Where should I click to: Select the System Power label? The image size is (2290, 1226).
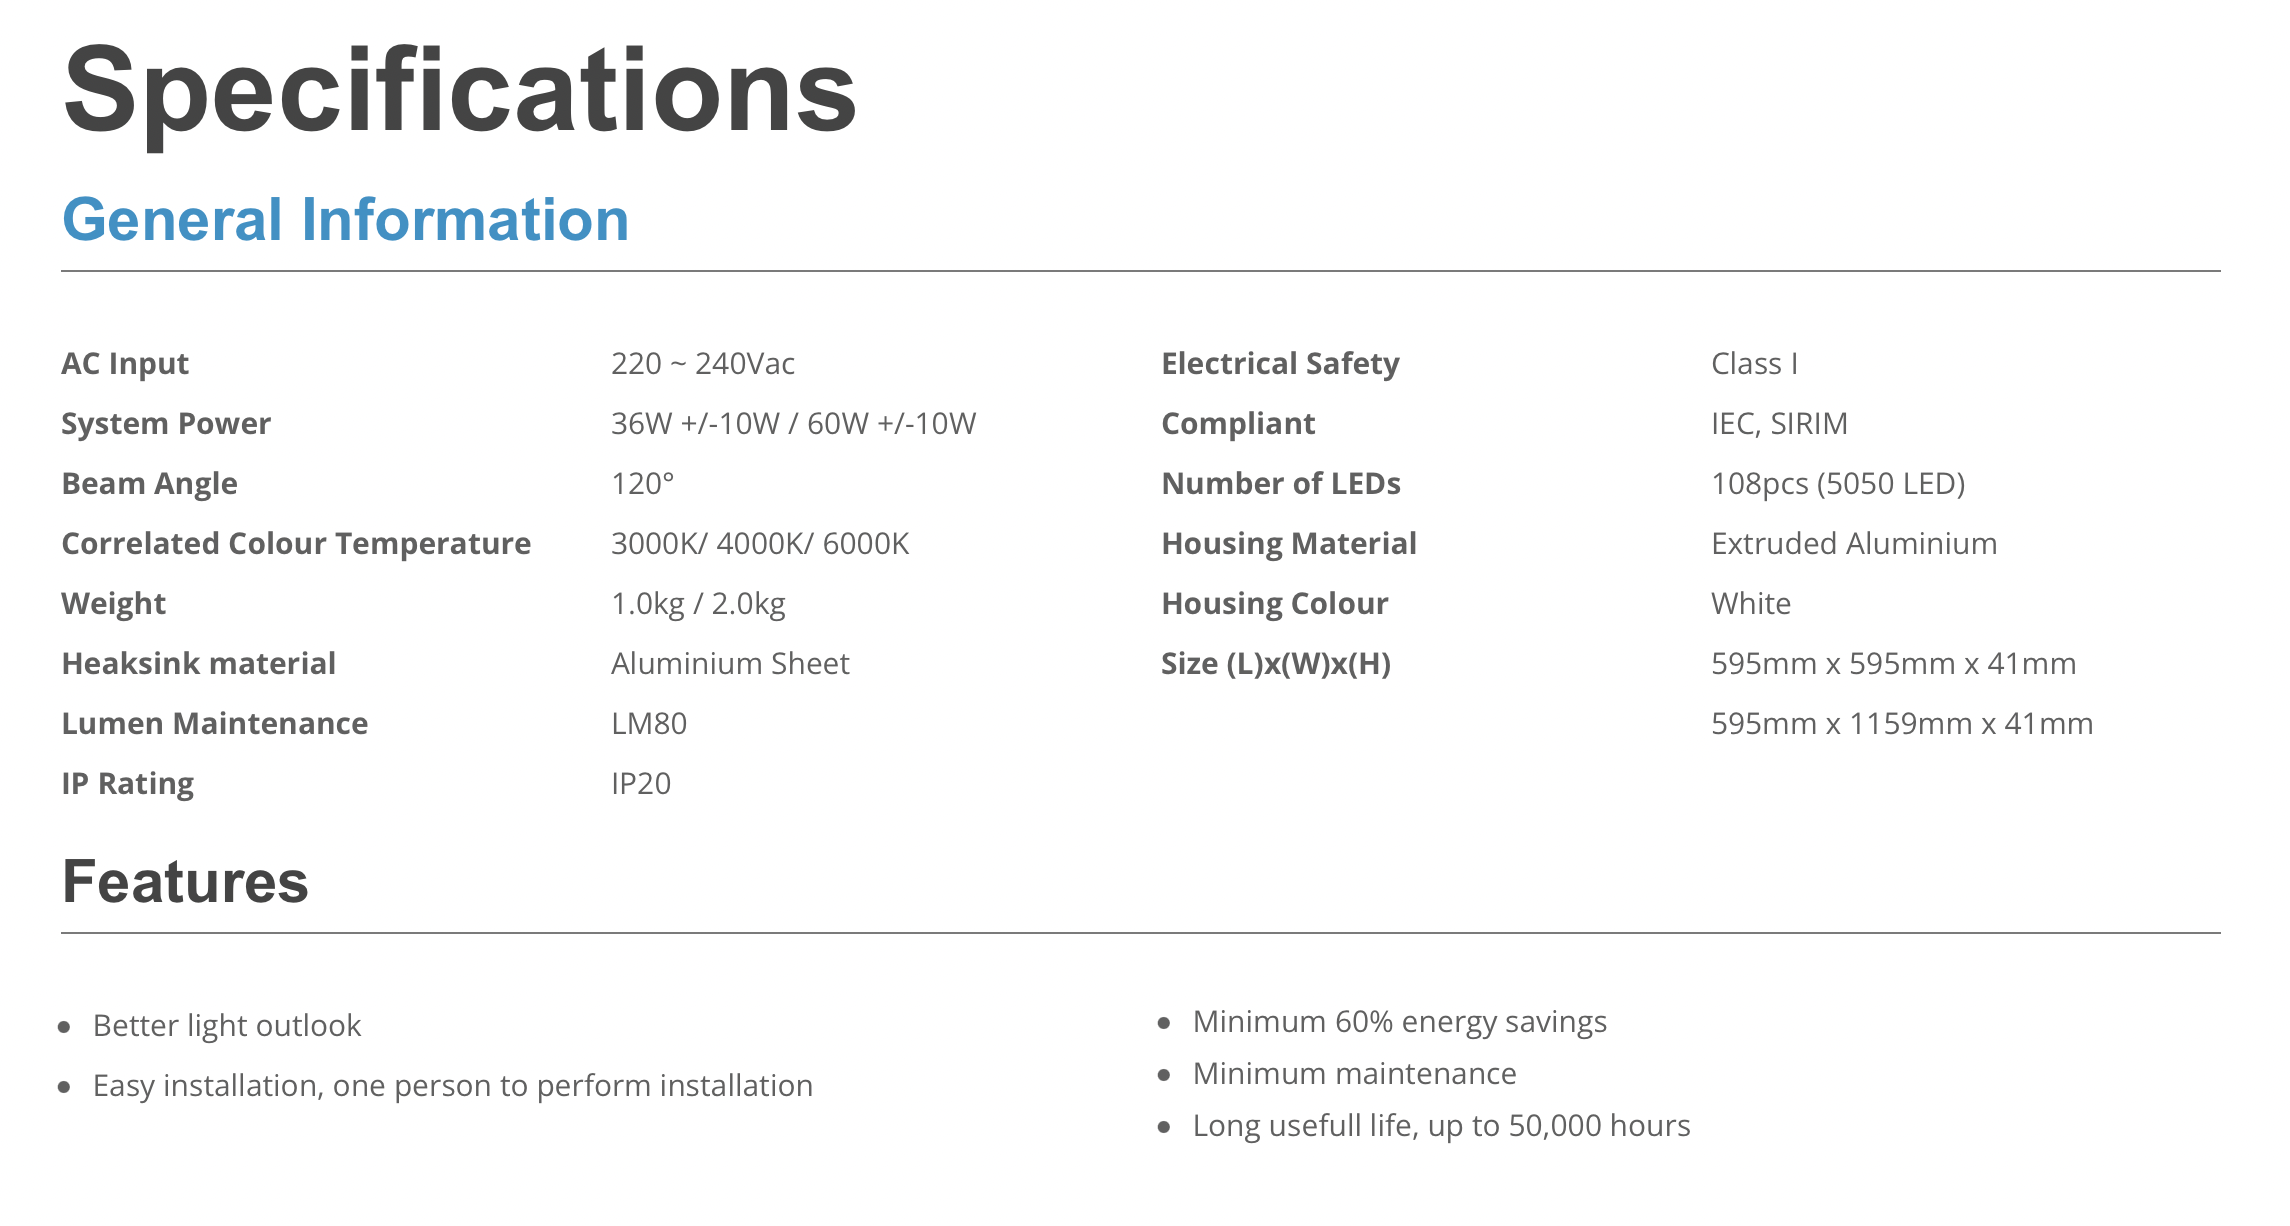(x=166, y=424)
